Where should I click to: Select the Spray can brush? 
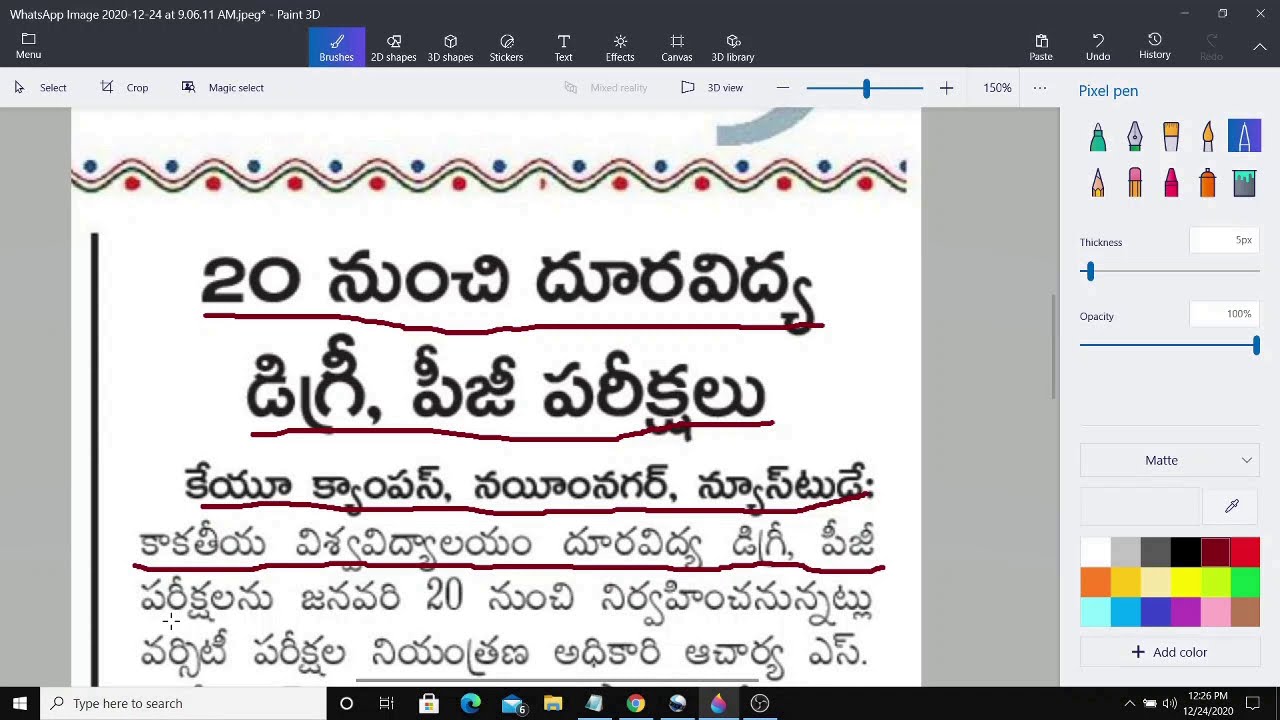pyautogui.click(x=1208, y=183)
